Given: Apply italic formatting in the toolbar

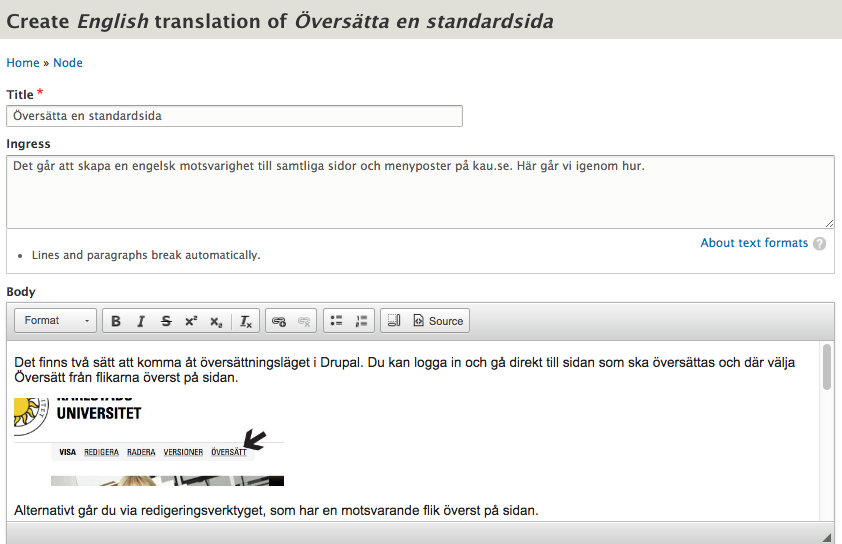Looking at the screenshot, I should pos(141,321).
